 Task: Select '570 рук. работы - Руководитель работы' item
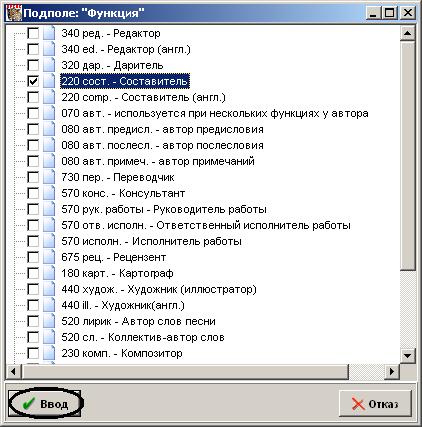coord(164,209)
